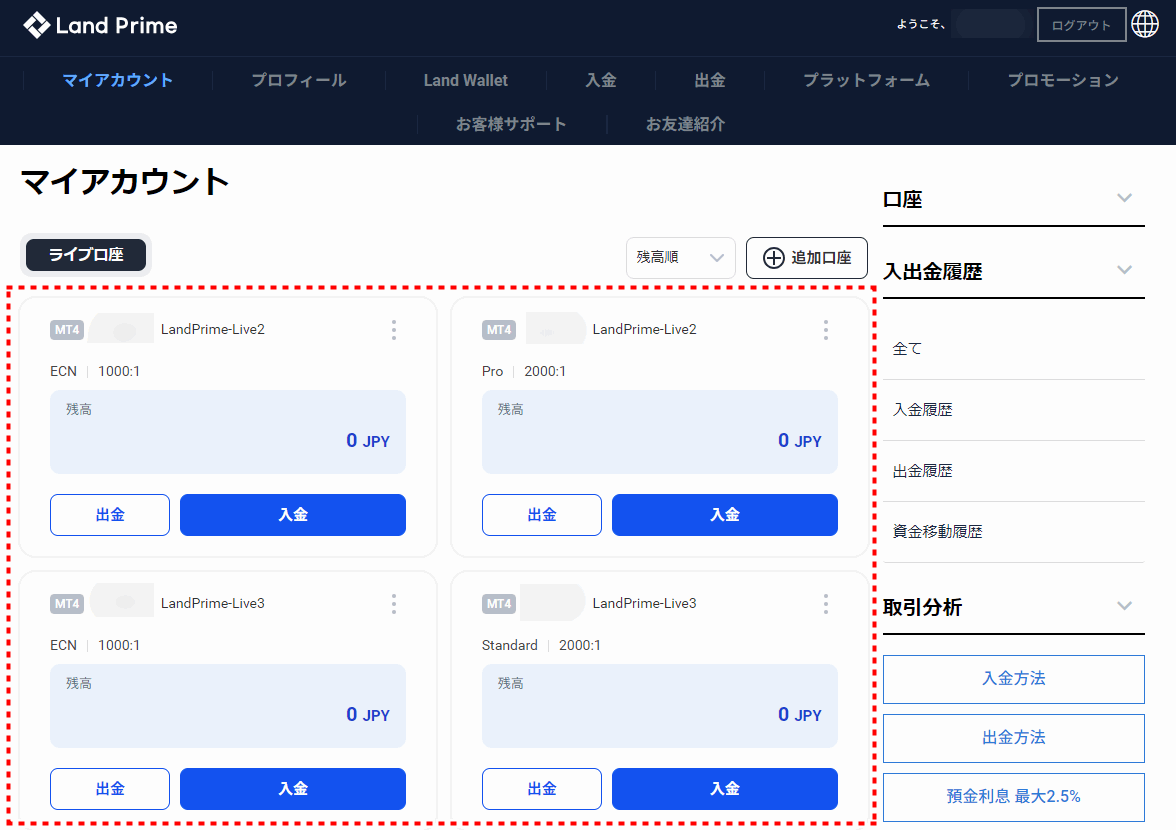Click MT4 badge on ECN LandPrime-Live3 card
This screenshot has width=1176, height=830.
[67, 604]
